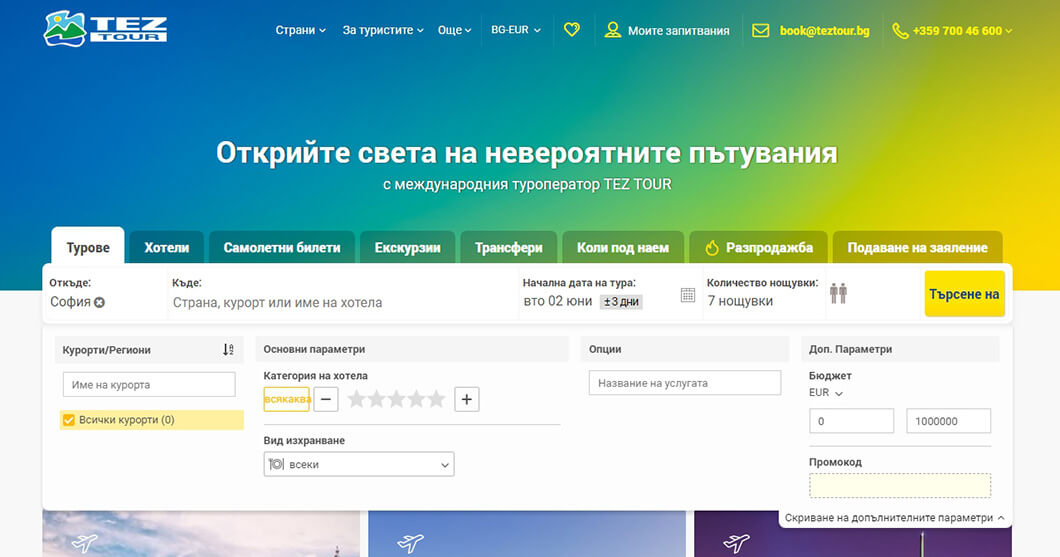1060x557 pixels.
Task: Toggle Всички курорти (0) checkbox
Action: tap(69, 420)
